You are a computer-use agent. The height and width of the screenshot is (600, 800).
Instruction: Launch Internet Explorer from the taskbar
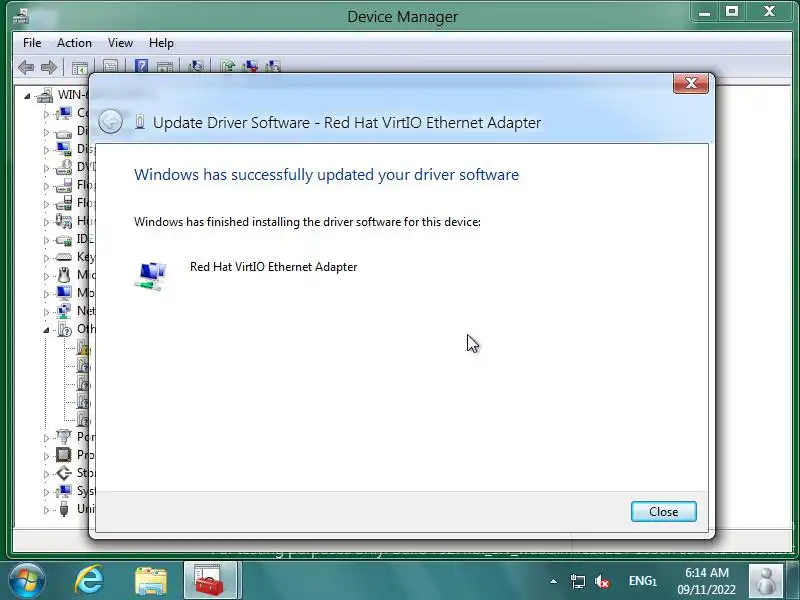pos(89,580)
